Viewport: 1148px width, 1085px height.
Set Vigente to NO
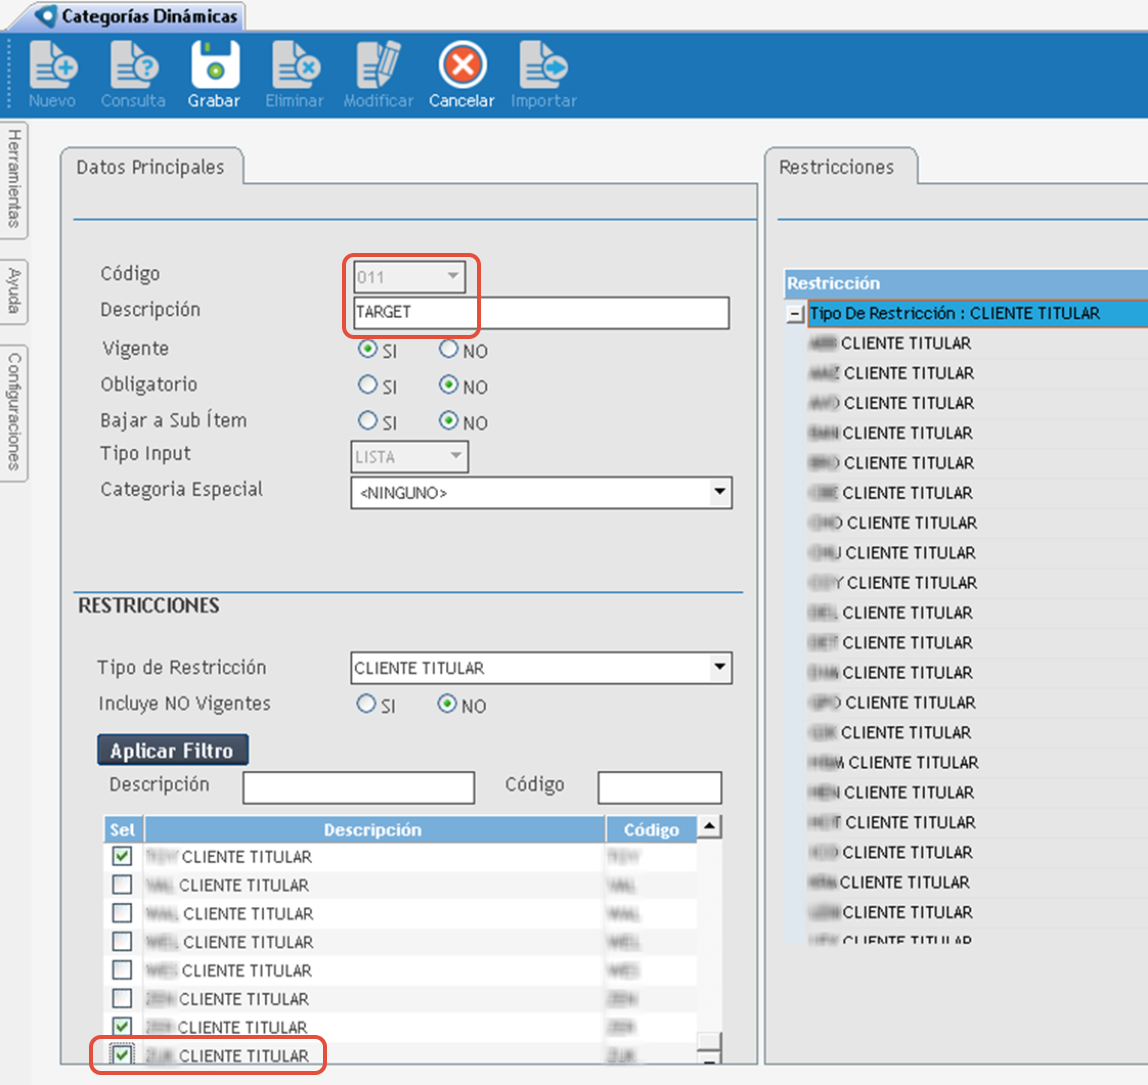tap(449, 349)
